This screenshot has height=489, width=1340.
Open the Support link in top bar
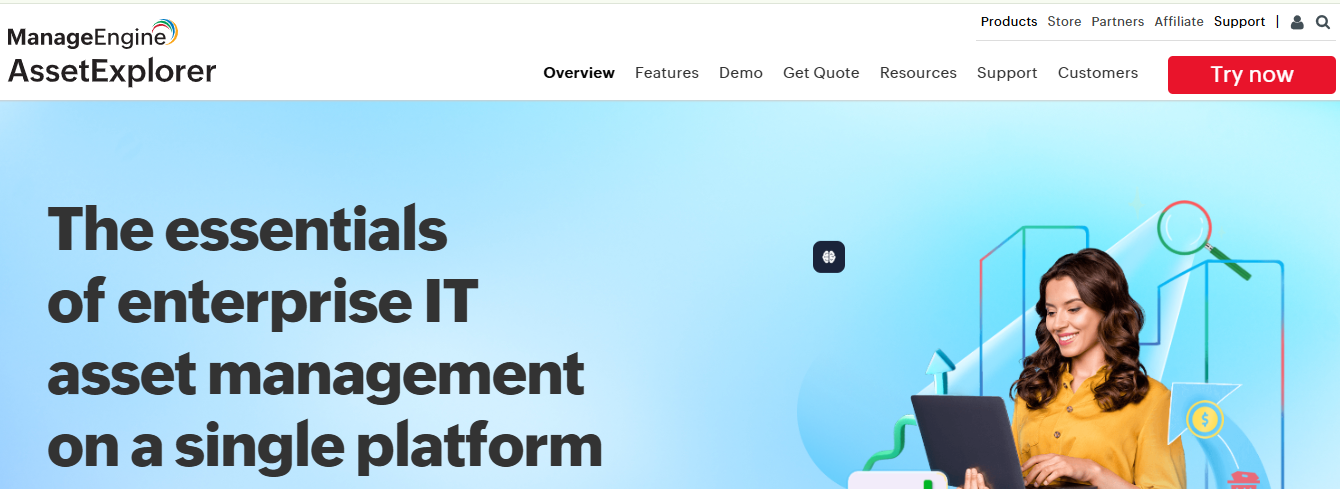coord(1240,21)
